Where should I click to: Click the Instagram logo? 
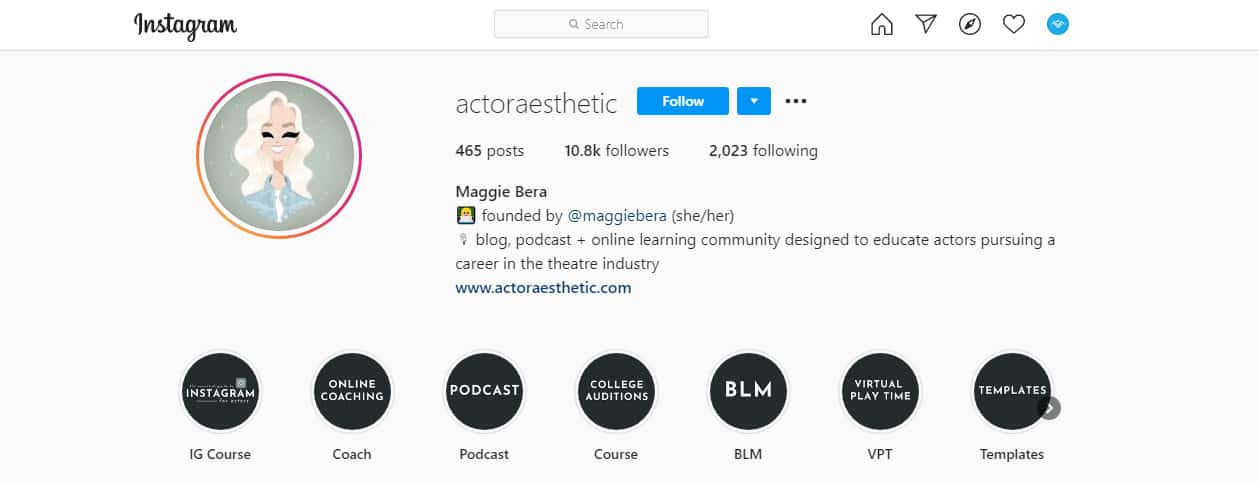[186, 25]
